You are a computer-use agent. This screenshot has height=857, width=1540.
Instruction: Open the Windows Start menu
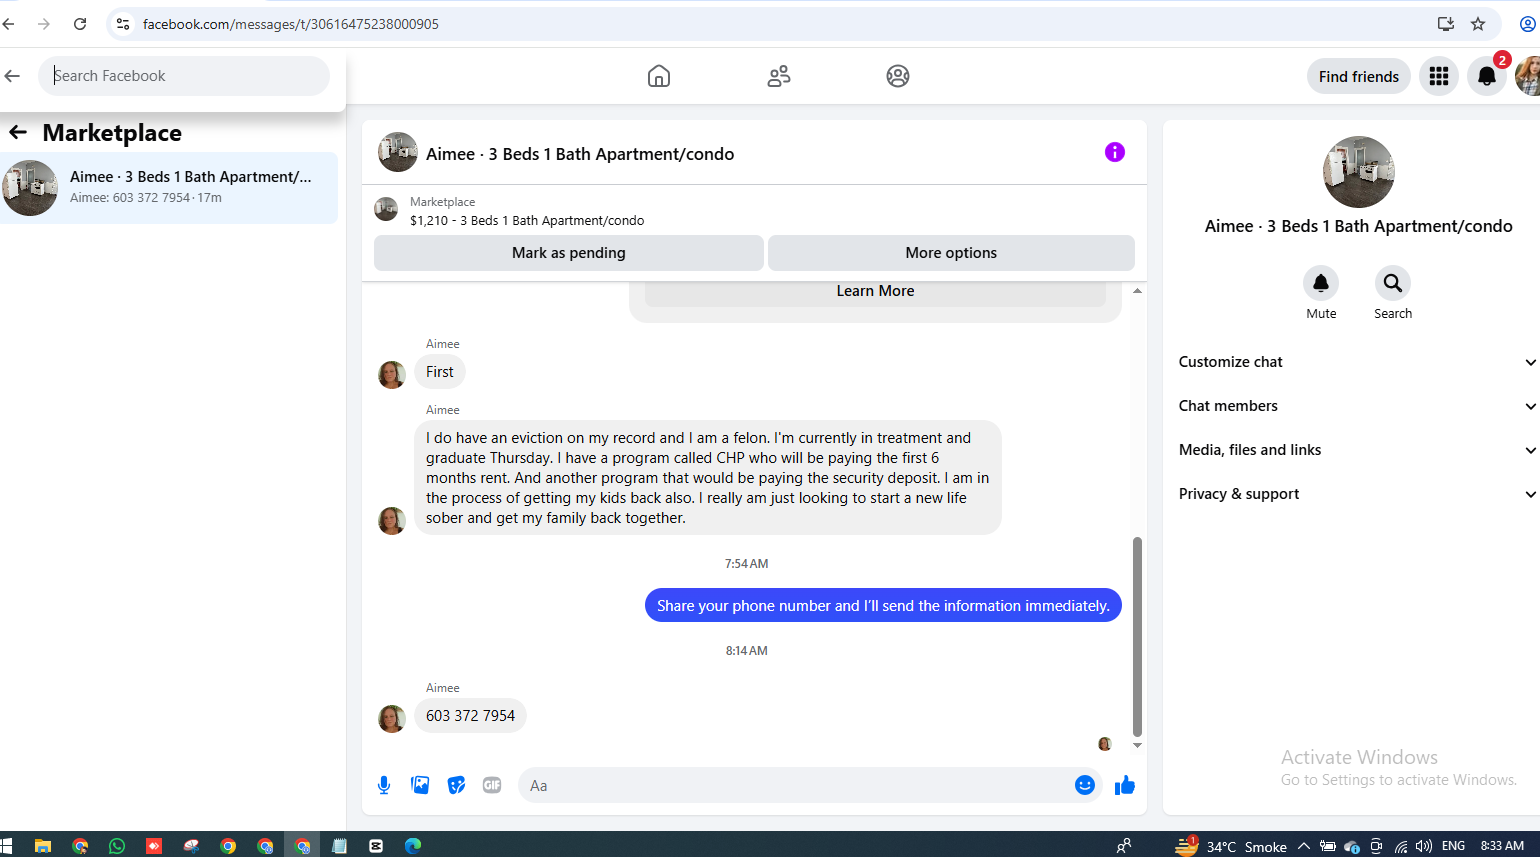tap(7, 846)
